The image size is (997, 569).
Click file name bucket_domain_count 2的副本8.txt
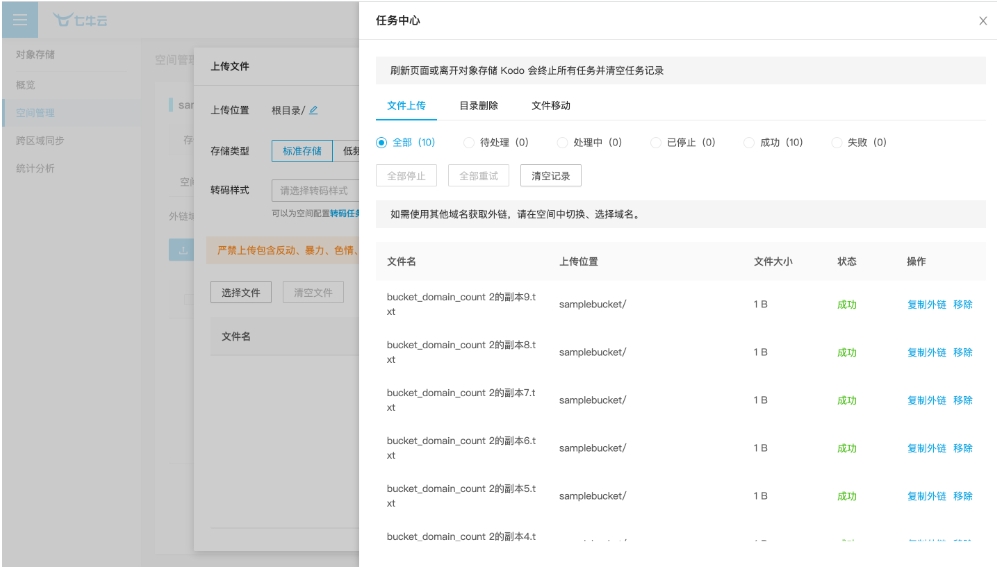coord(461,352)
